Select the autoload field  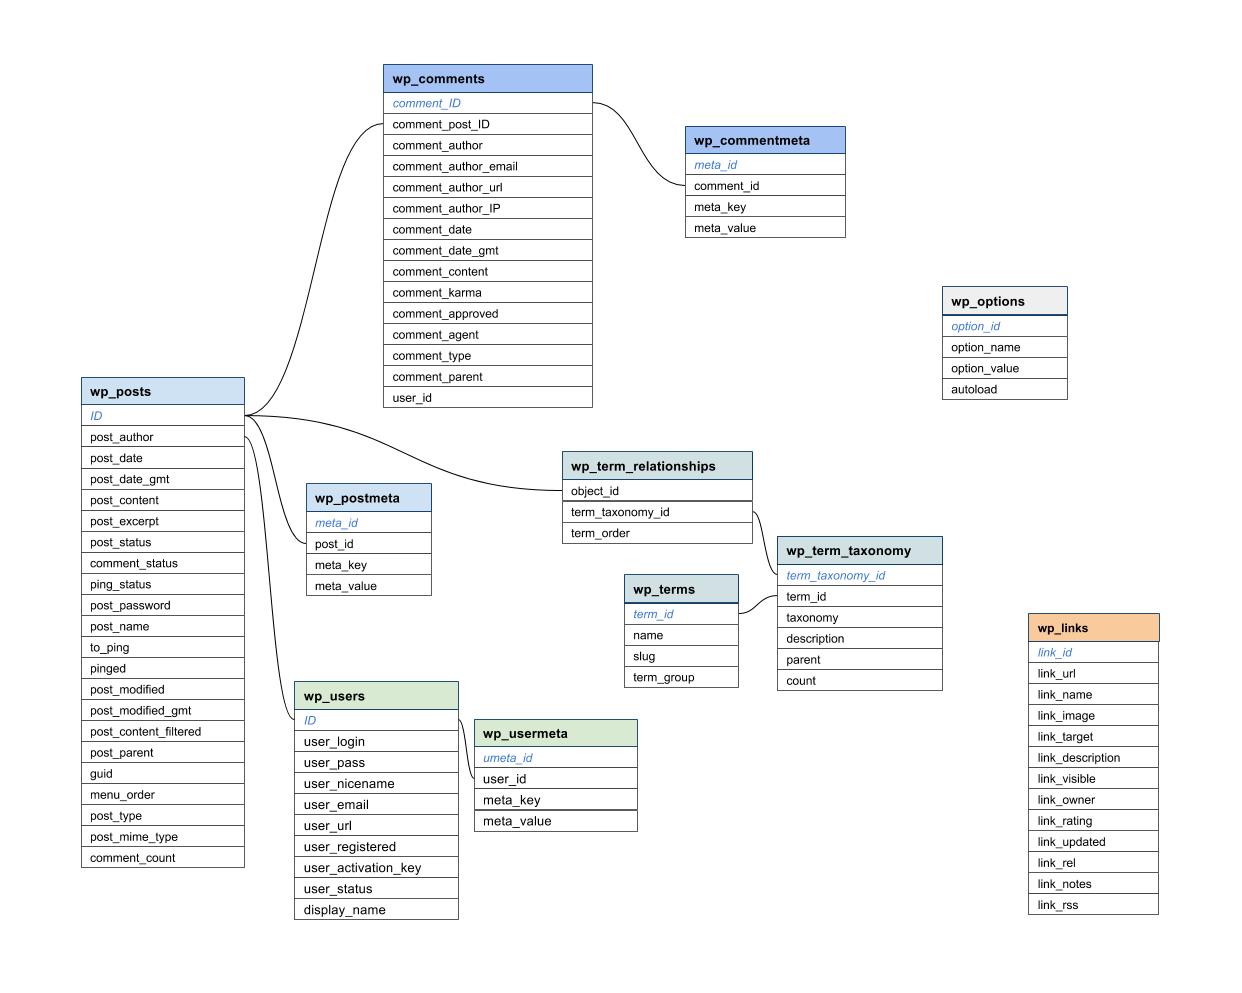point(1004,389)
